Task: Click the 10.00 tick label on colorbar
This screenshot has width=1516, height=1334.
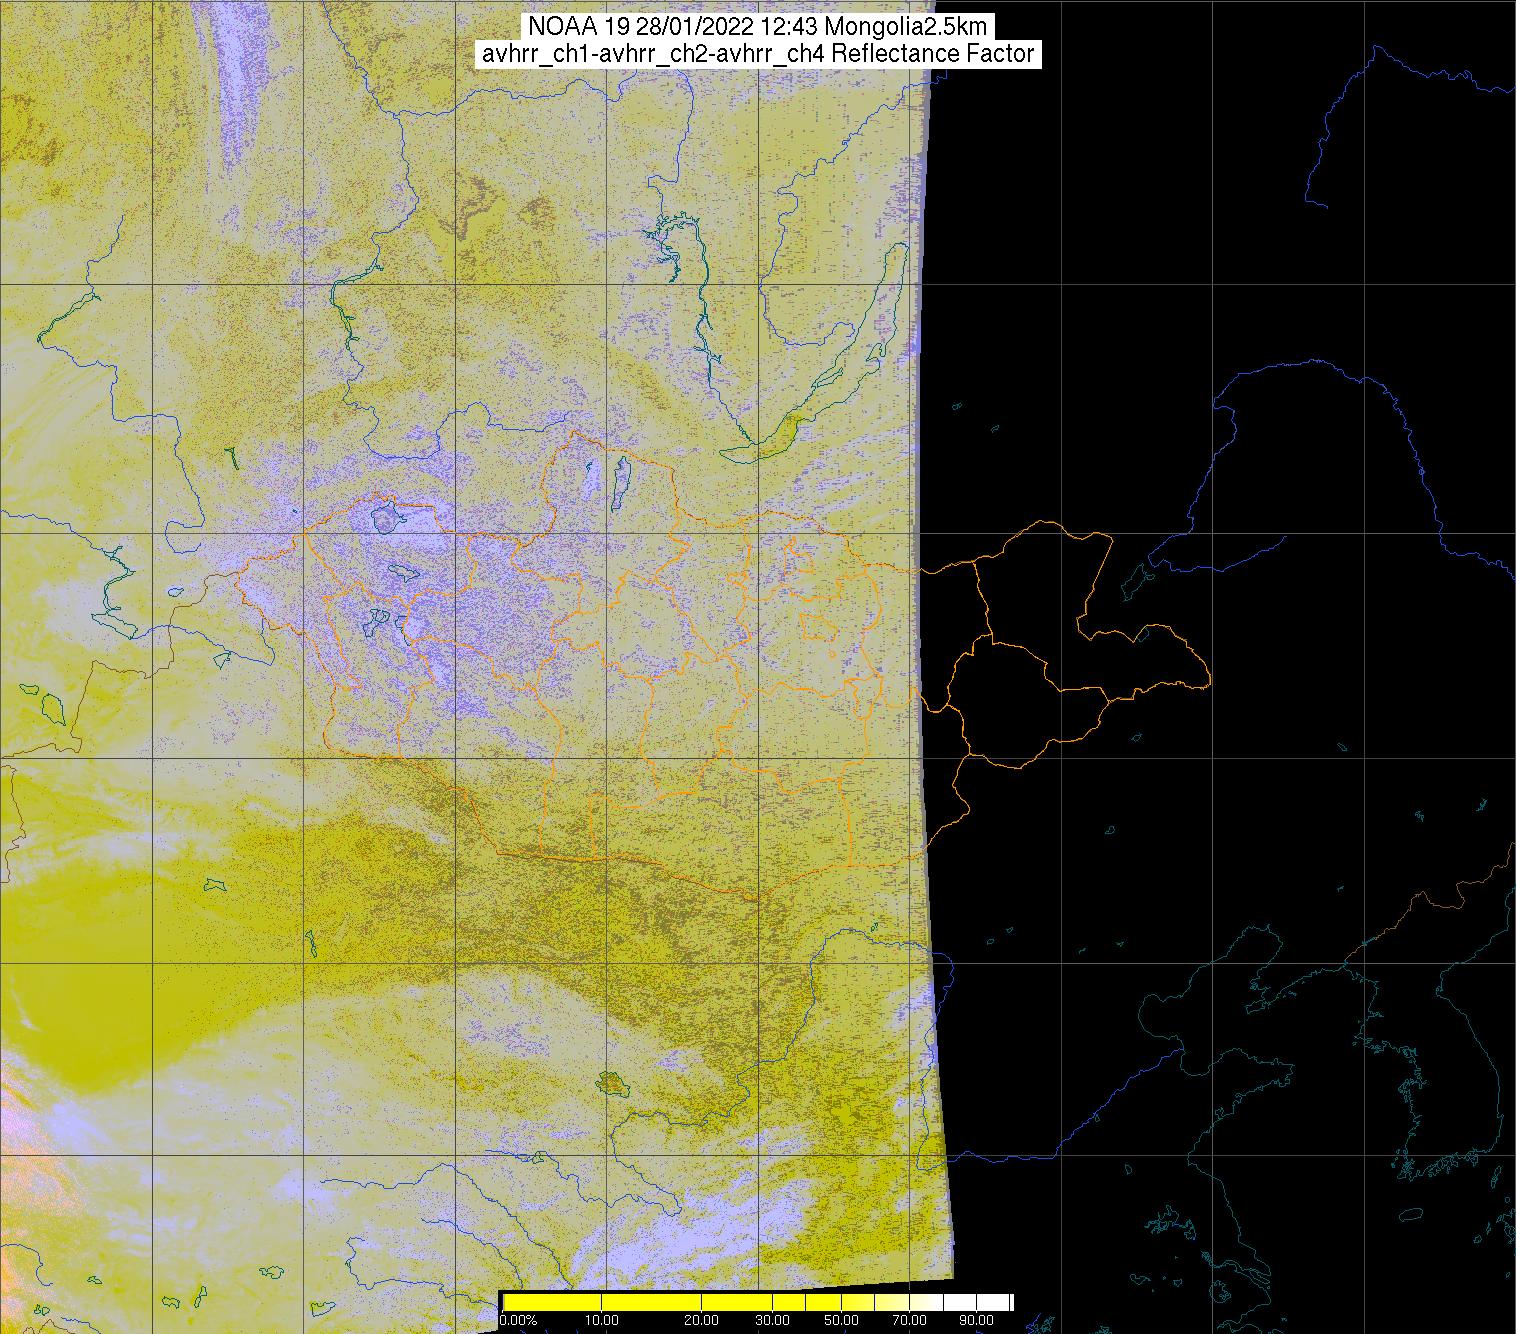Action: pyautogui.click(x=601, y=1322)
